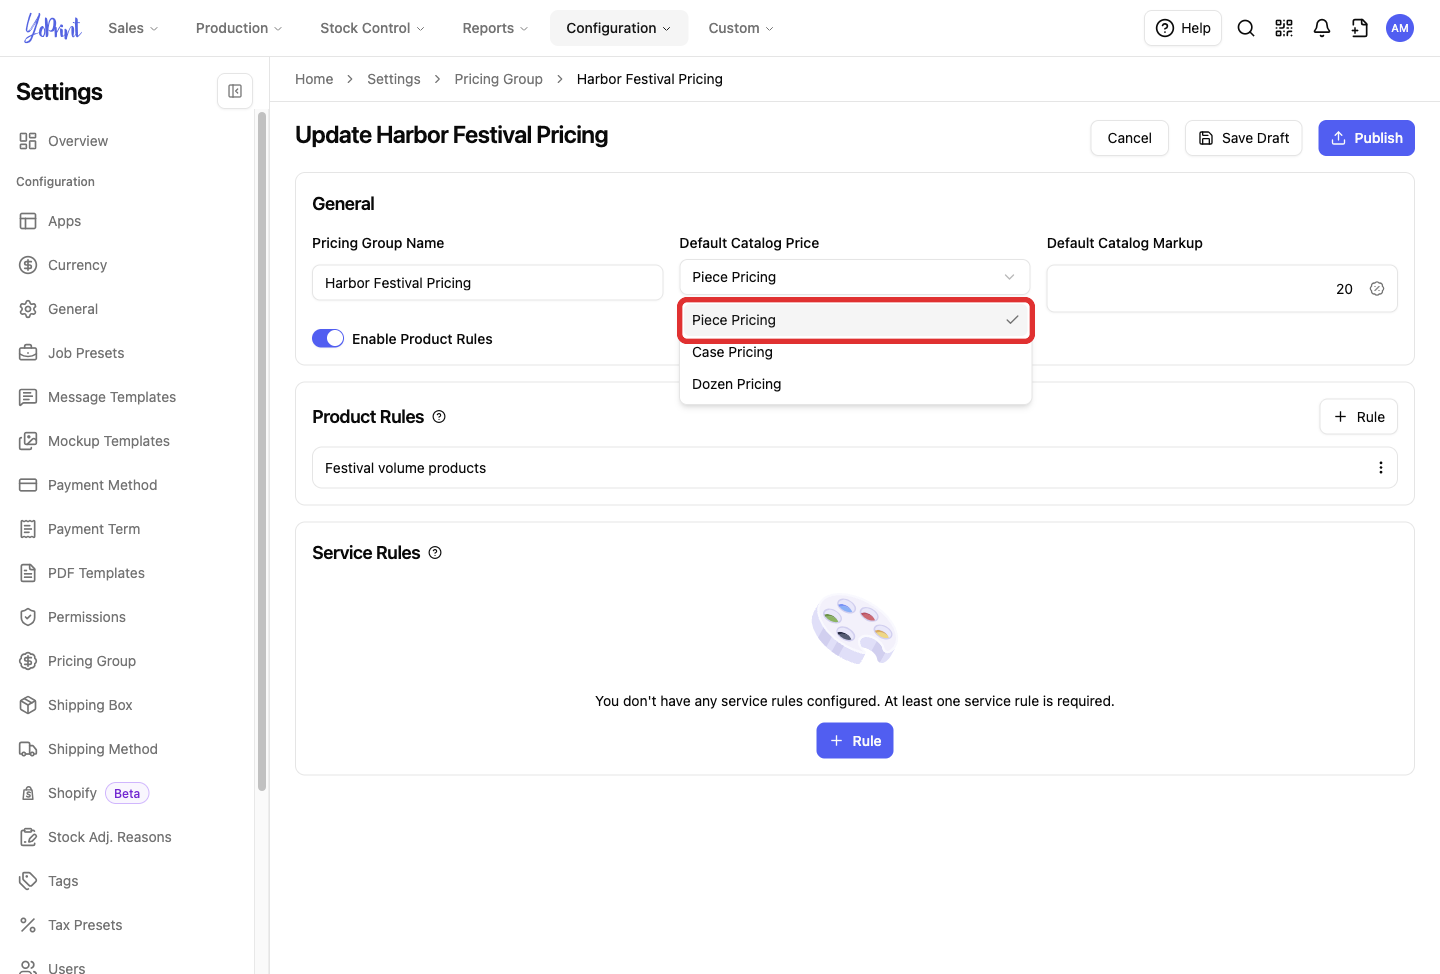Image resolution: width=1440 pixels, height=974 pixels.
Task: Click the markup reset icon beside 20
Action: point(1377,289)
